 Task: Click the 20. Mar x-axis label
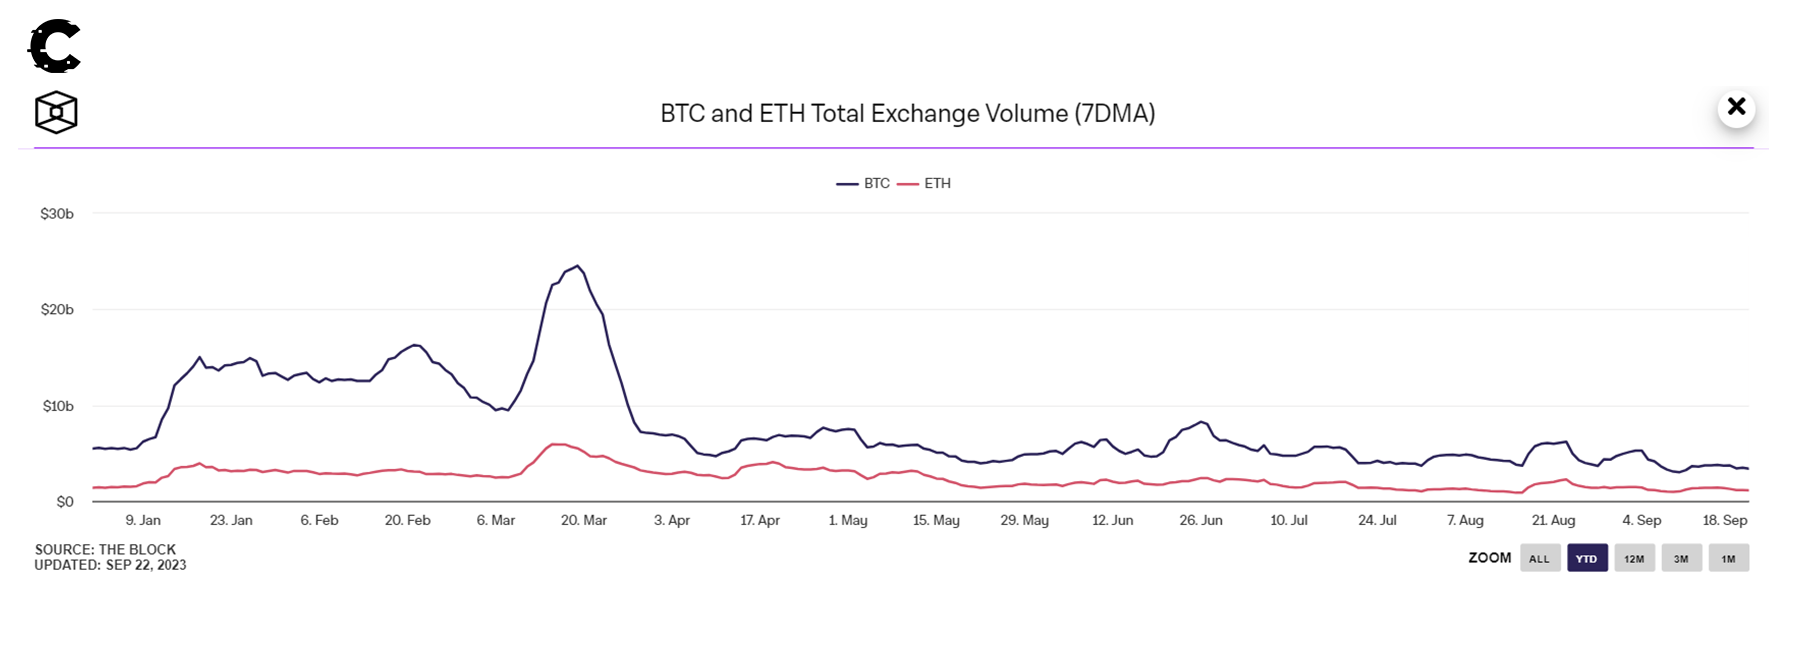pyautogui.click(x=584, y=520)
